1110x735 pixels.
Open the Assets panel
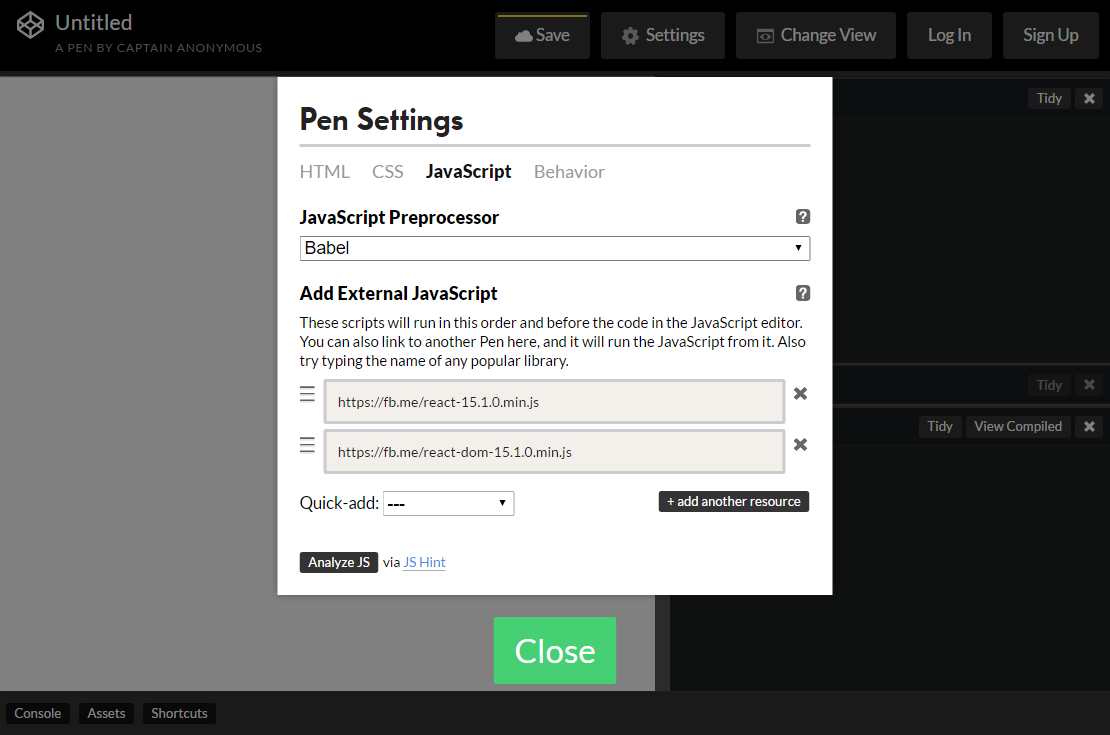click(x=106, y=713)
